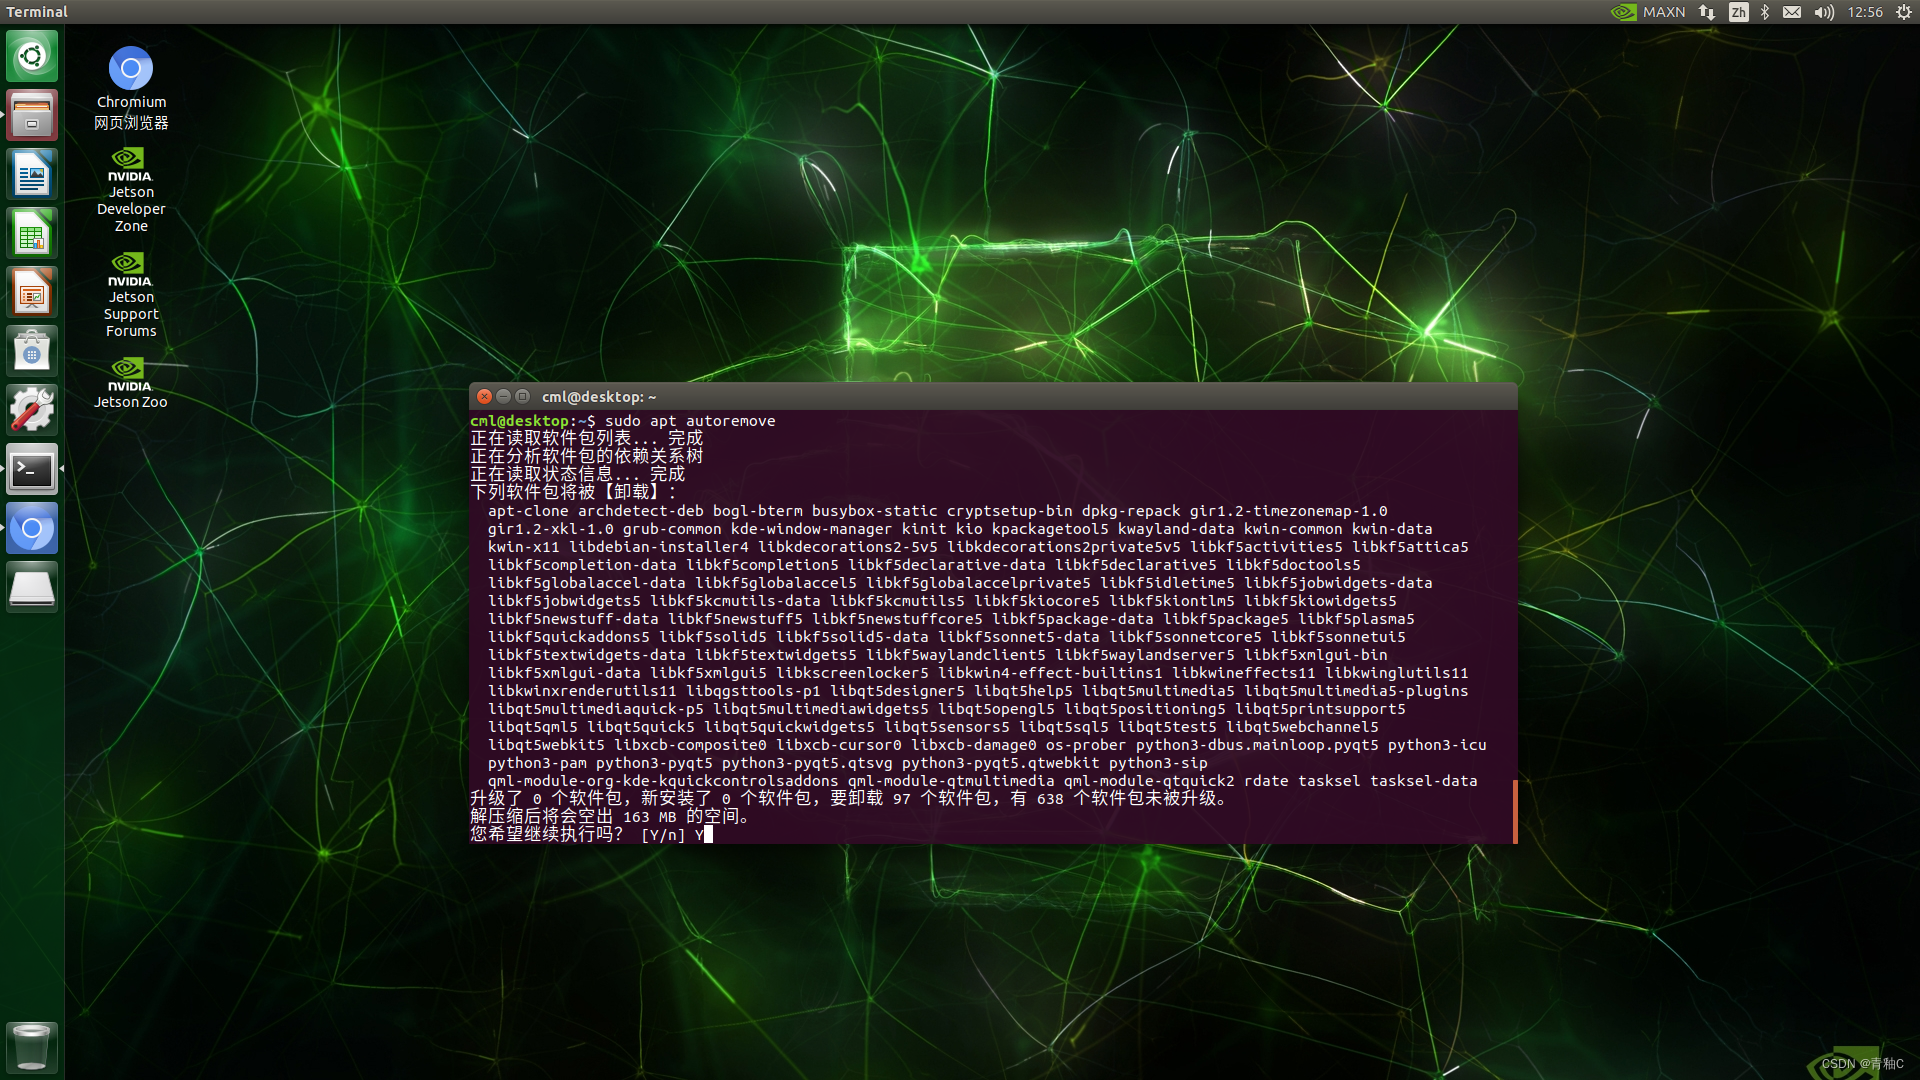Click the terminal title cml@desktop: ~
Image resolution: width=1920 pixels, height=1080 pixels.
click(599, 397)
